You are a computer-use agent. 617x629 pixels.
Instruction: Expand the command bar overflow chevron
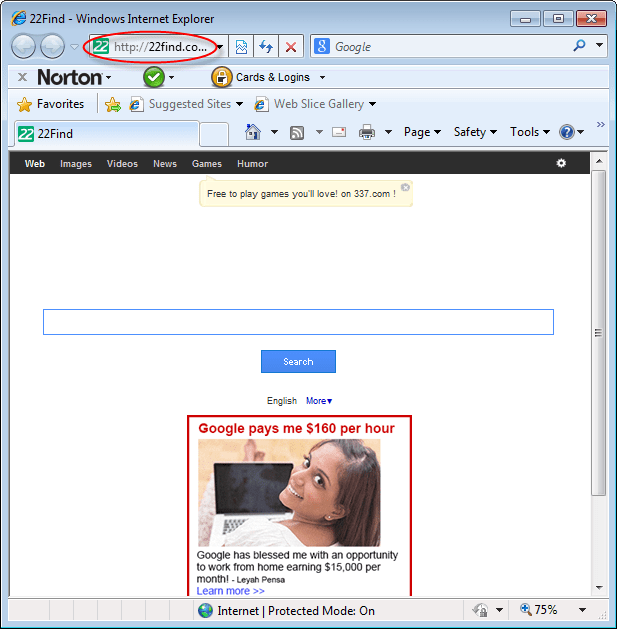tap(601, 124)
